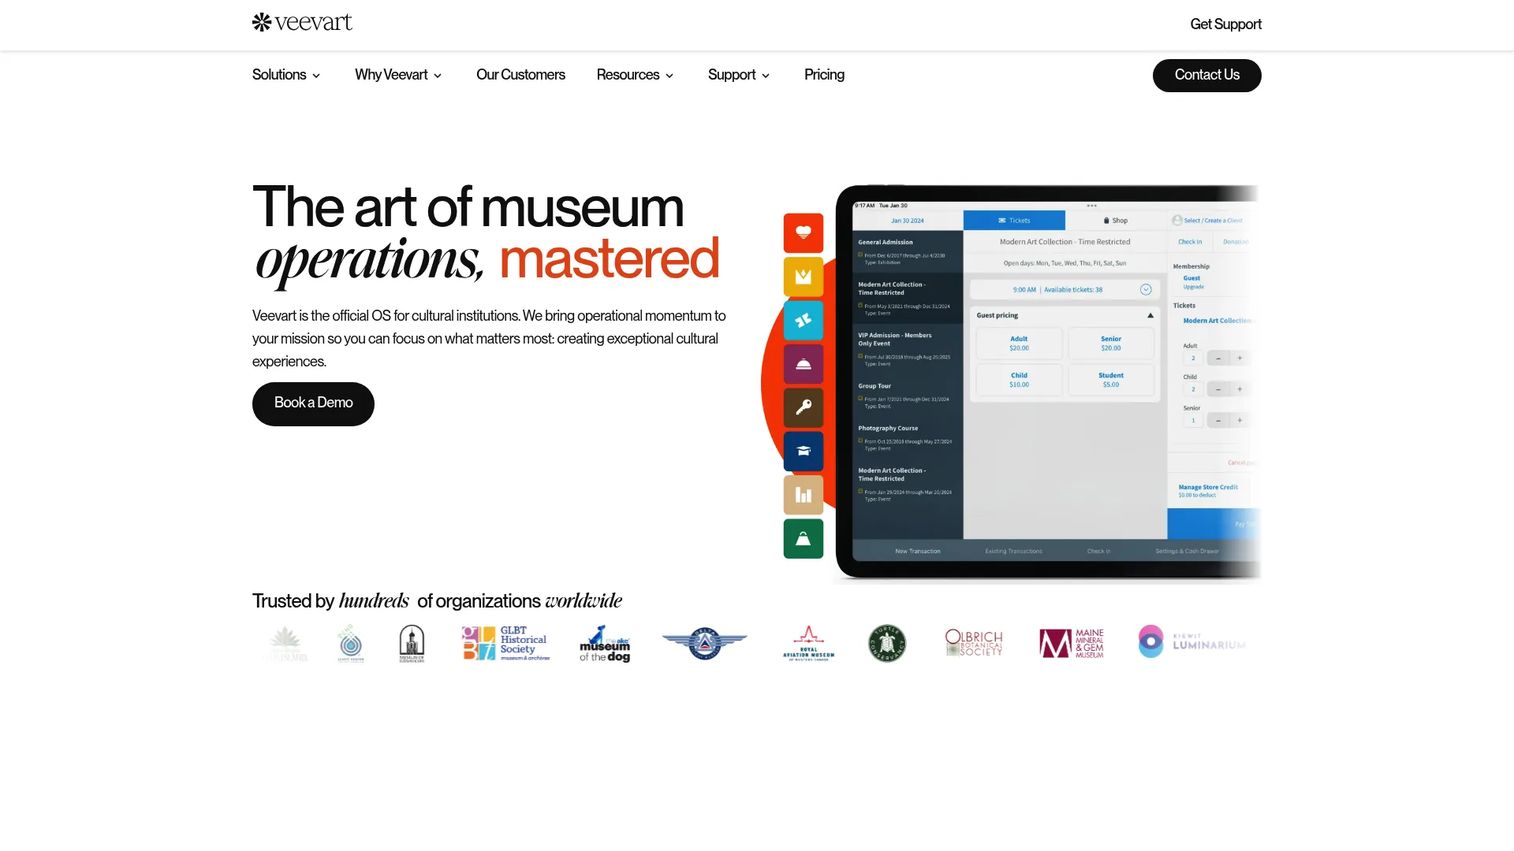Image resolution: width=1514 pixels, height=851 pixels.
Task: Switch to the Shop tab in tablet
Action: pyautogui.click(x=1115, y=220)
